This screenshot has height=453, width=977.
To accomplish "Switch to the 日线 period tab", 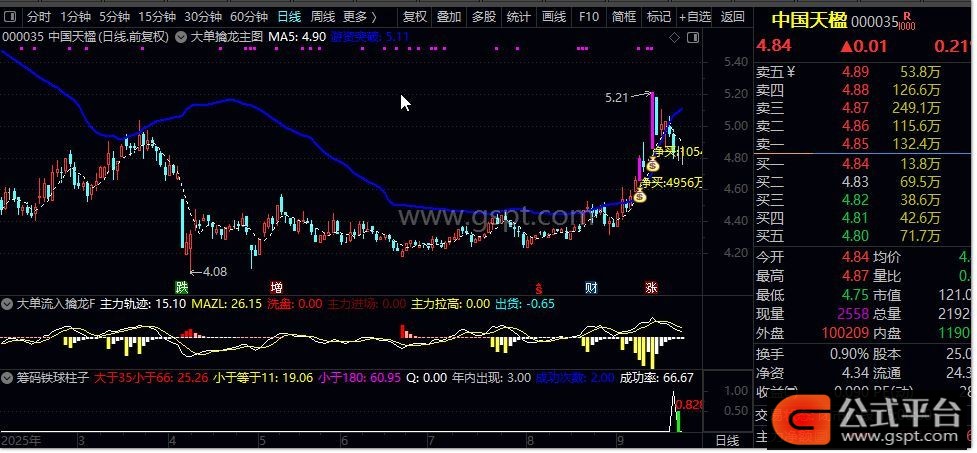I will tap(289, 17).
